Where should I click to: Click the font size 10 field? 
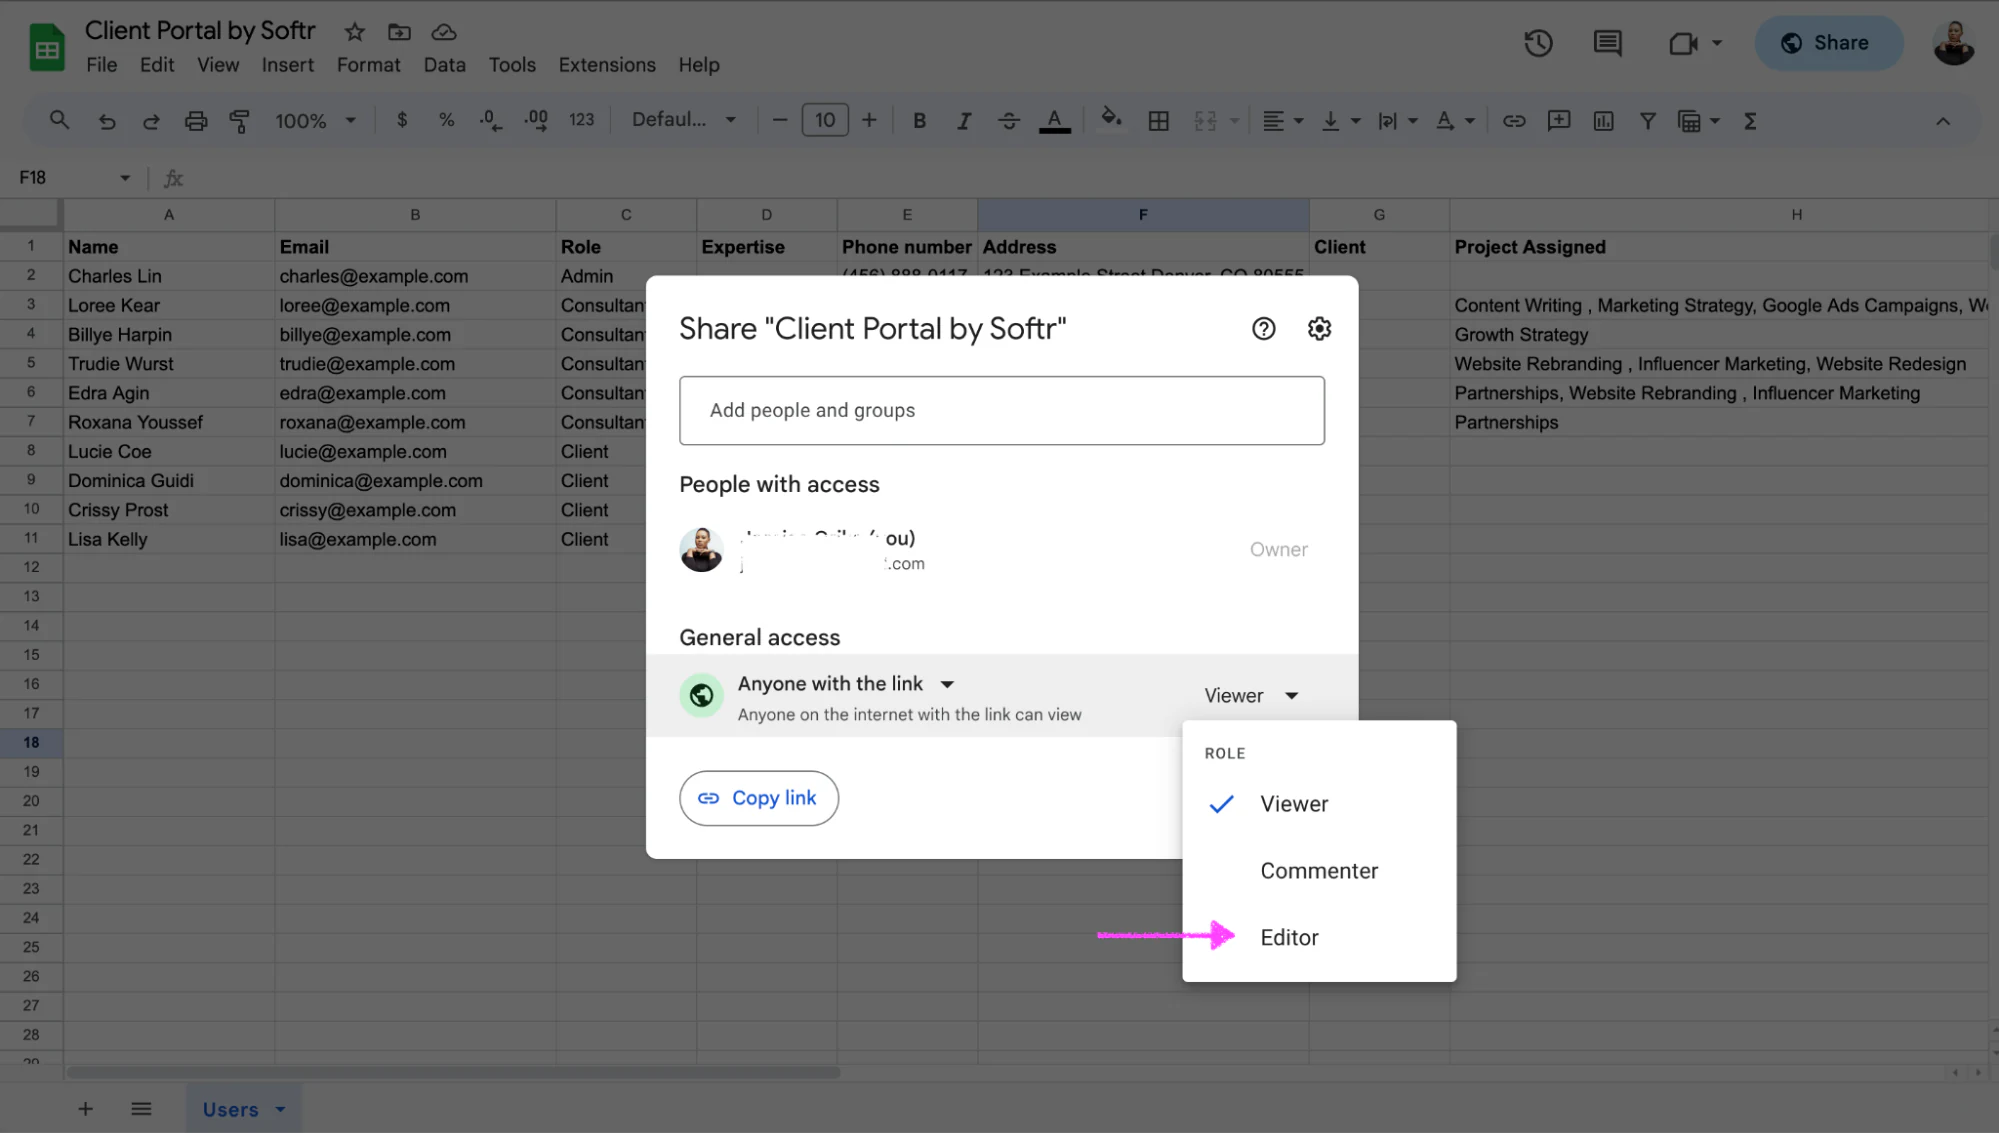824,121
